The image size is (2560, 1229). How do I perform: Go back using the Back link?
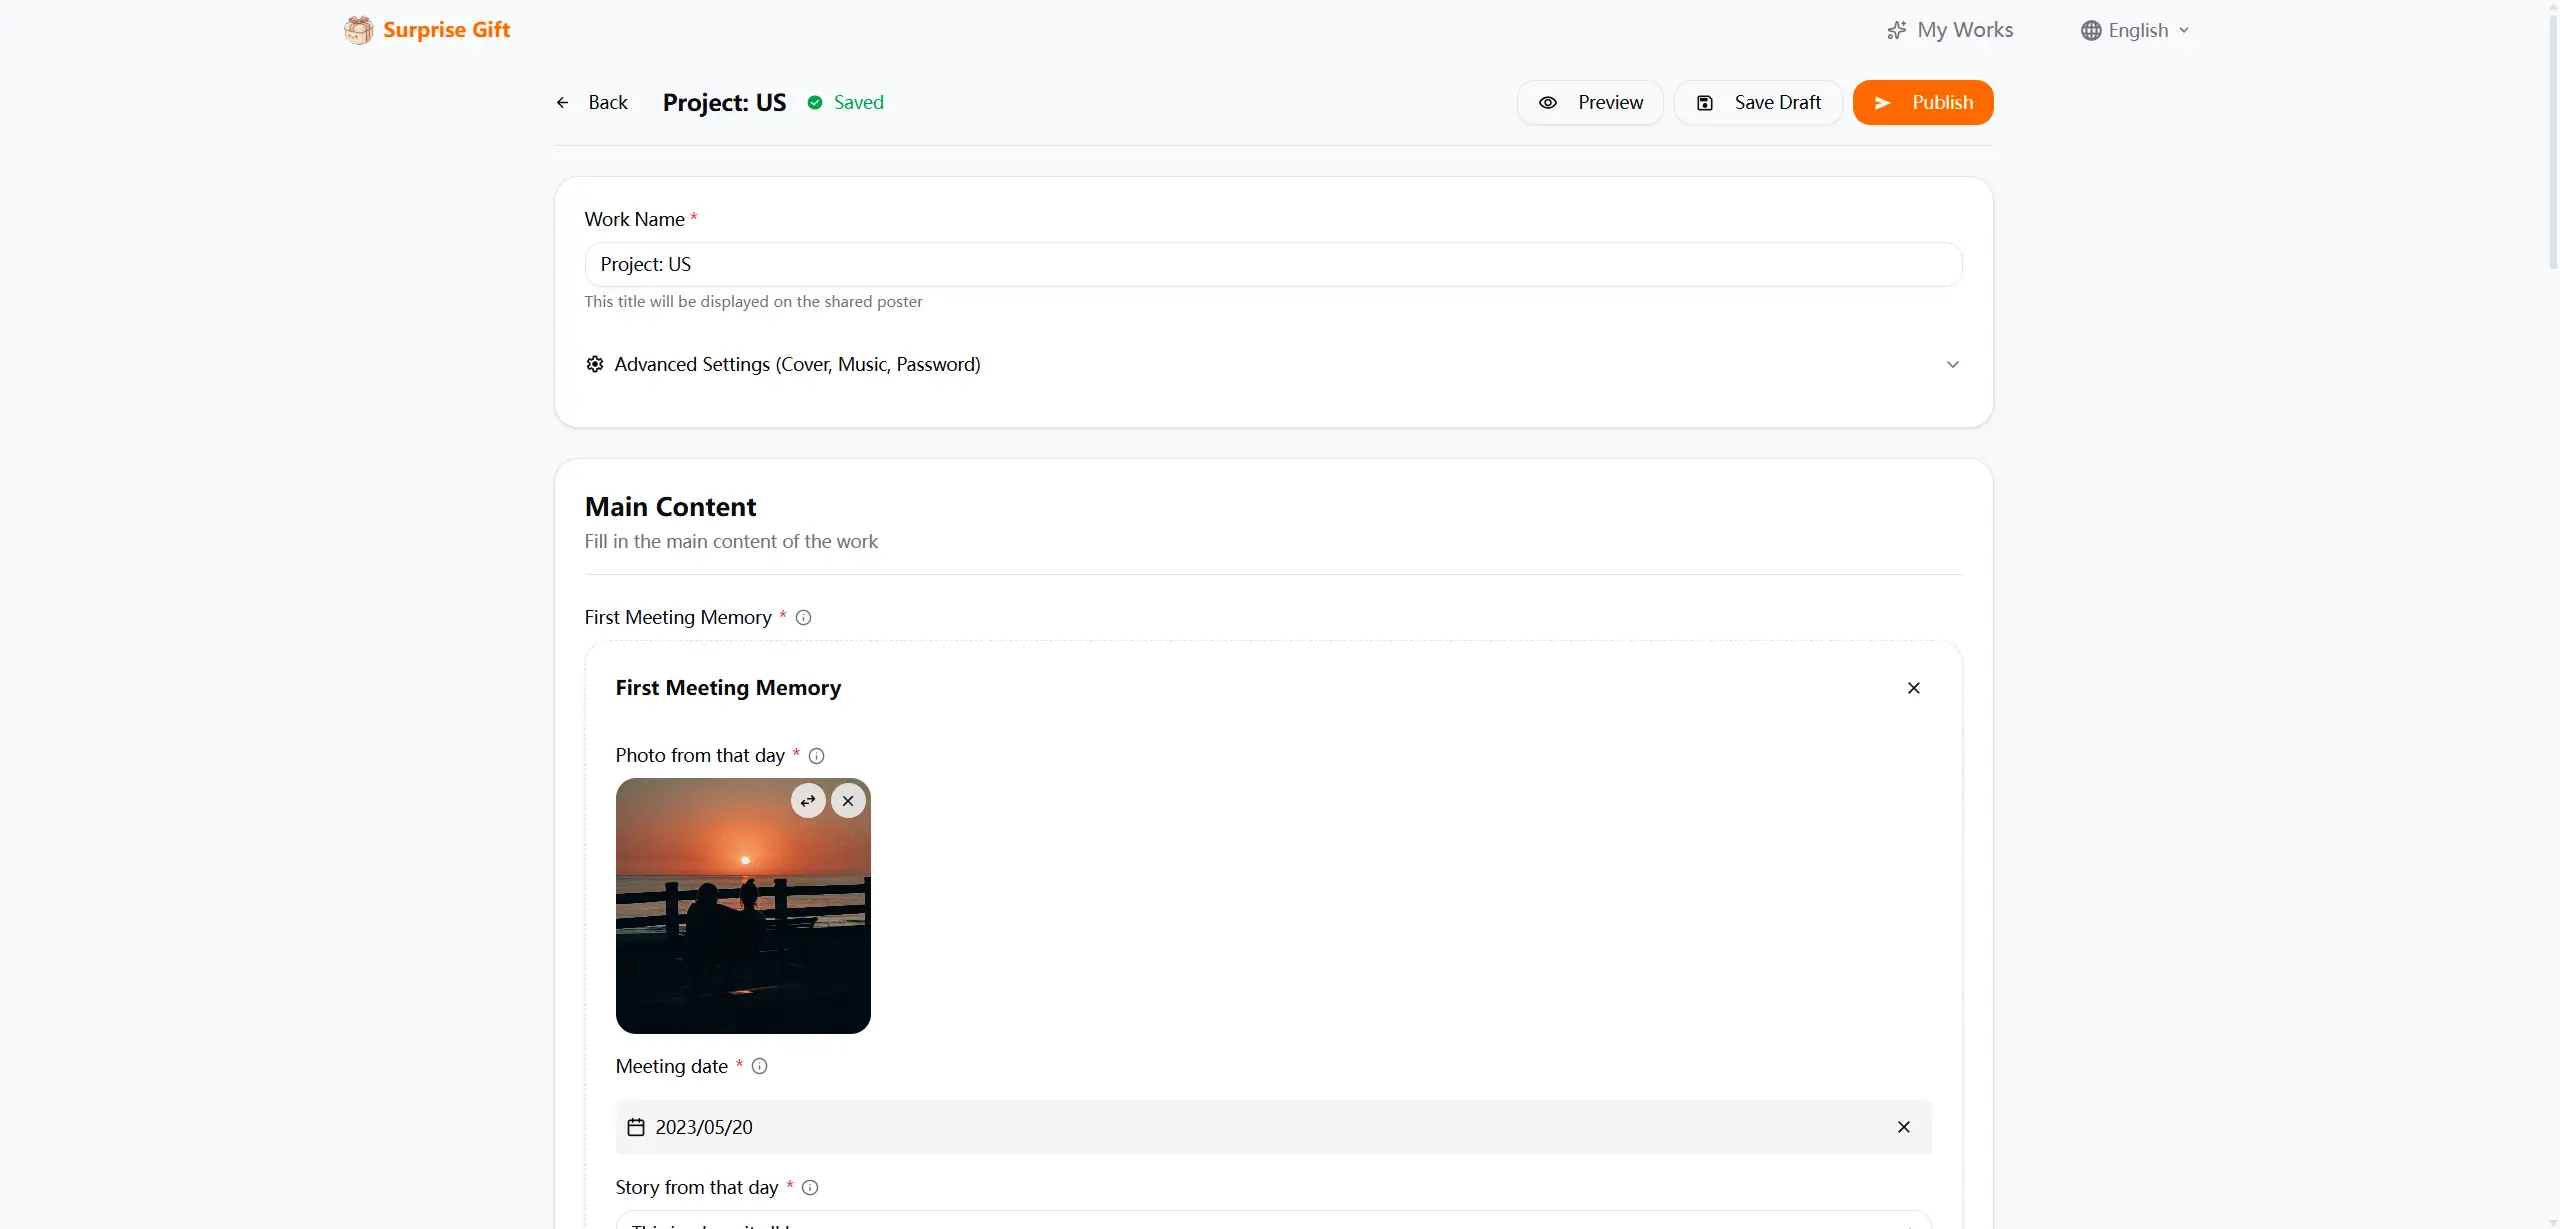[x=593, y=103]
